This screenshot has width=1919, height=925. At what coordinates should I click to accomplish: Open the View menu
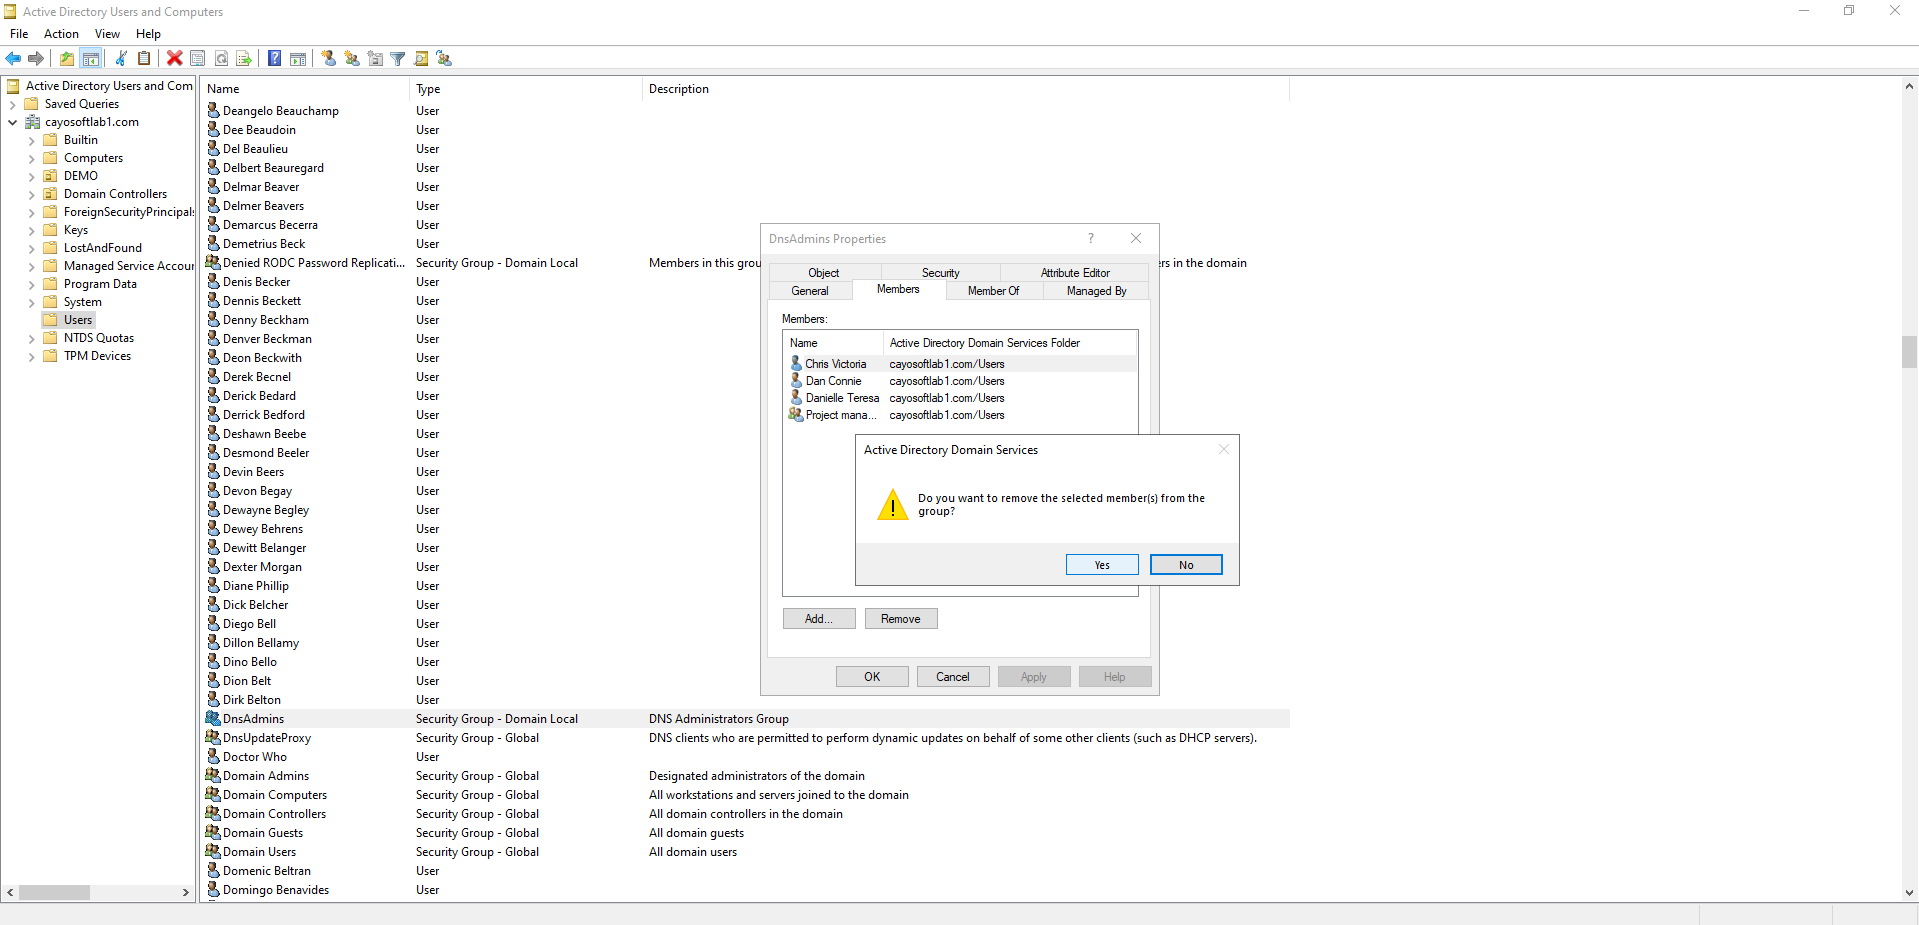coord(107,34)
